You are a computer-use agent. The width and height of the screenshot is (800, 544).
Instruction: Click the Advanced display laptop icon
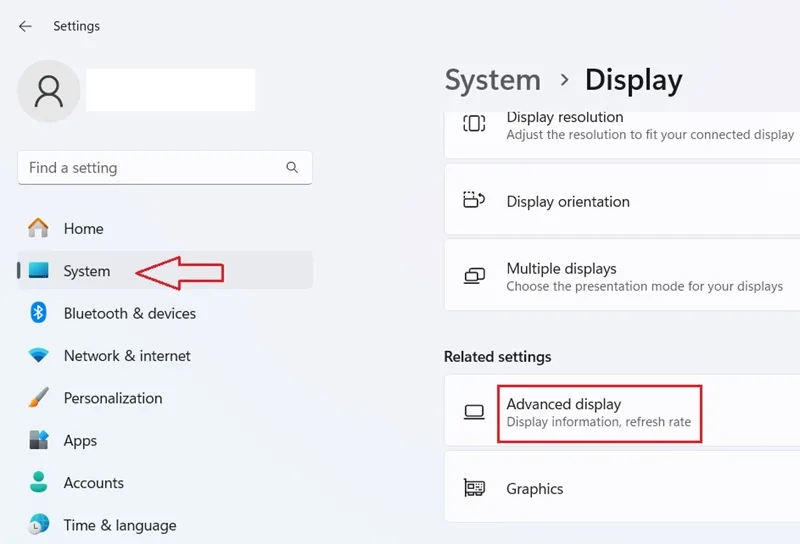point(474,412)
